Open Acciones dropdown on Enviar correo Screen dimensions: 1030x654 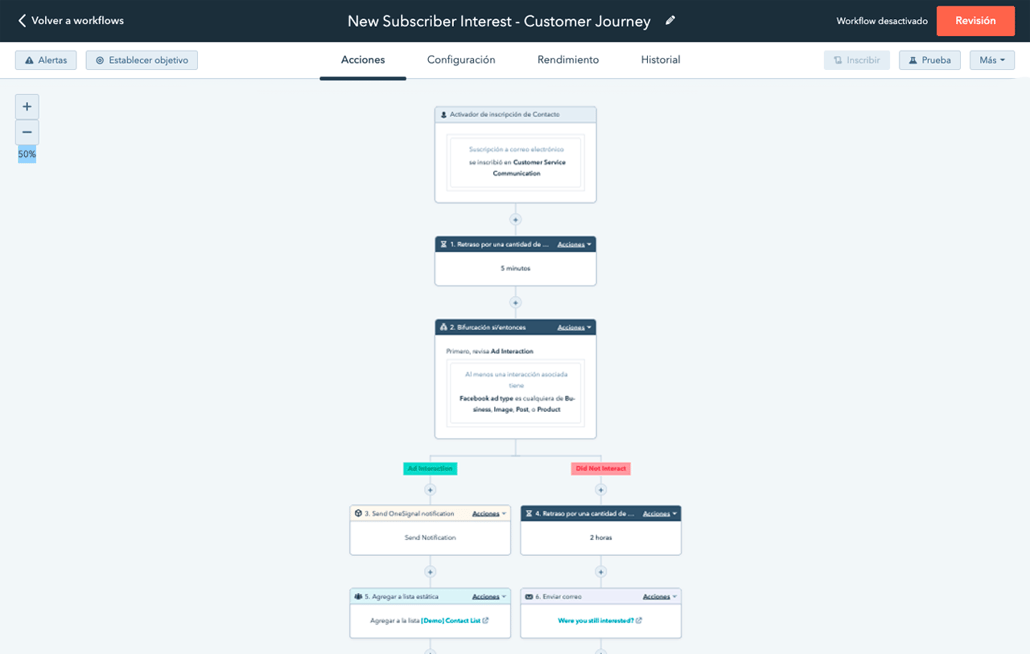click(x=660, y=596)
